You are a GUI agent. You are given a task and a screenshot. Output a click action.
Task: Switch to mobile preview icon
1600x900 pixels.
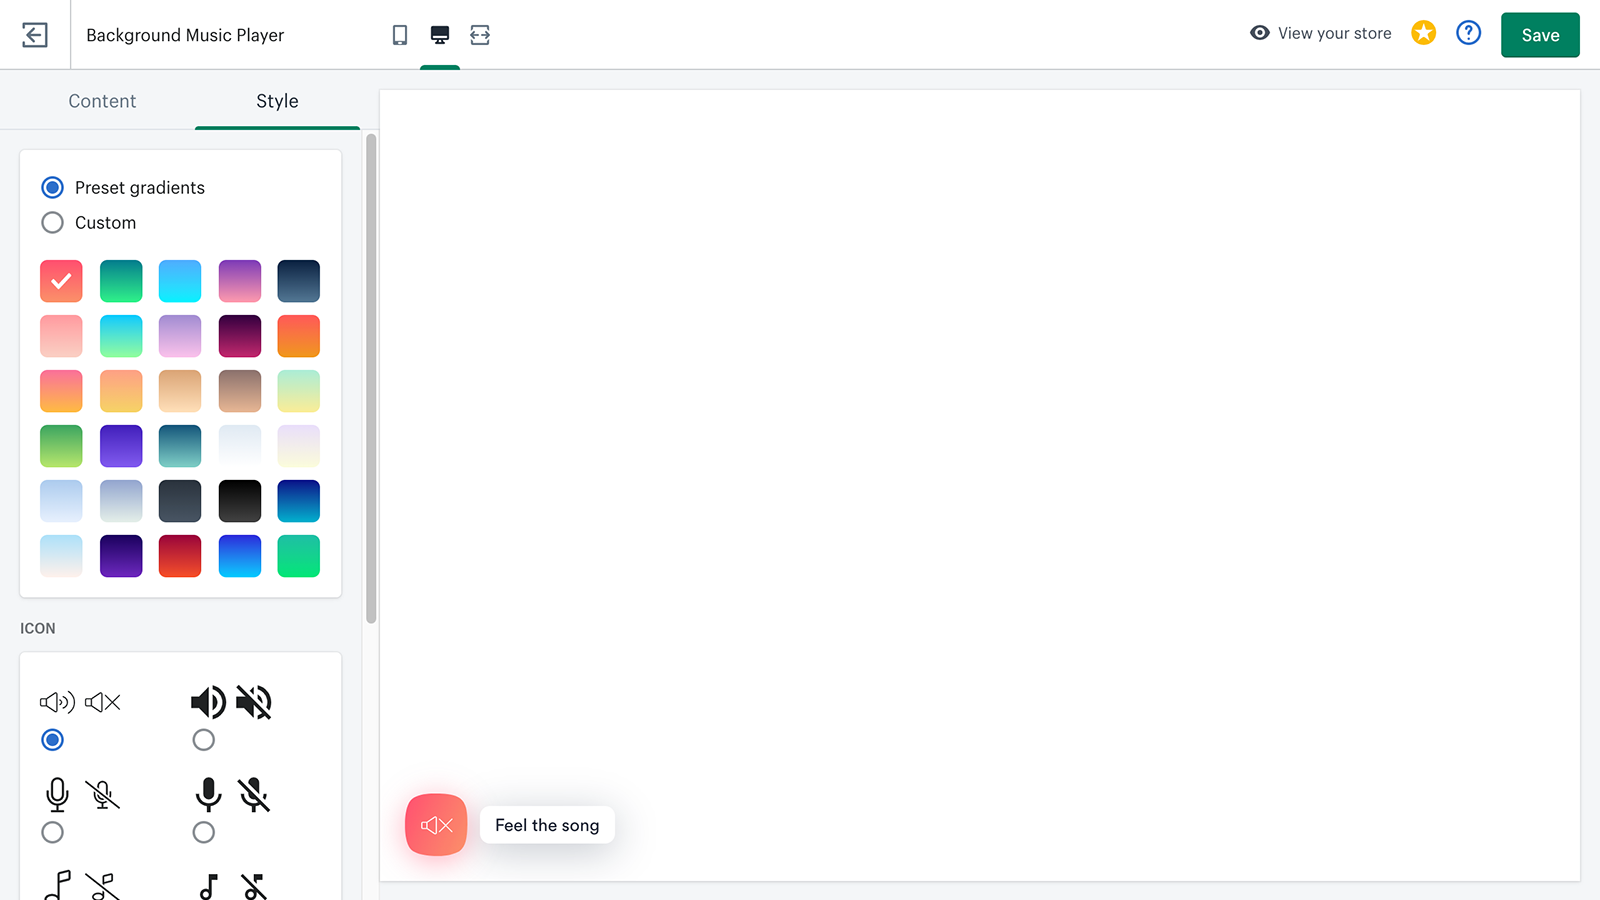pos(400,35)
